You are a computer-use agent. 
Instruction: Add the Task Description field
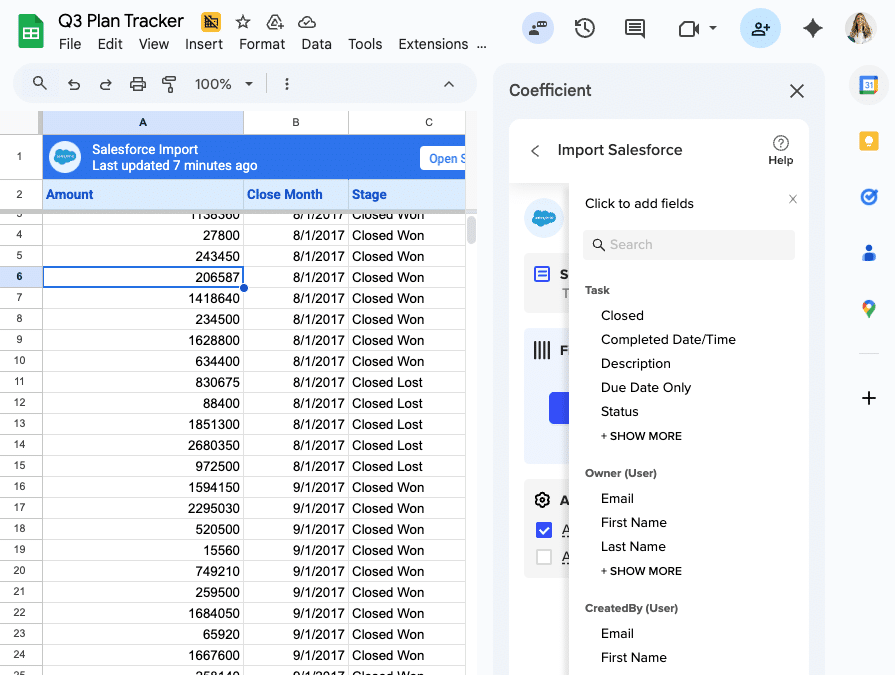point(635,363)
